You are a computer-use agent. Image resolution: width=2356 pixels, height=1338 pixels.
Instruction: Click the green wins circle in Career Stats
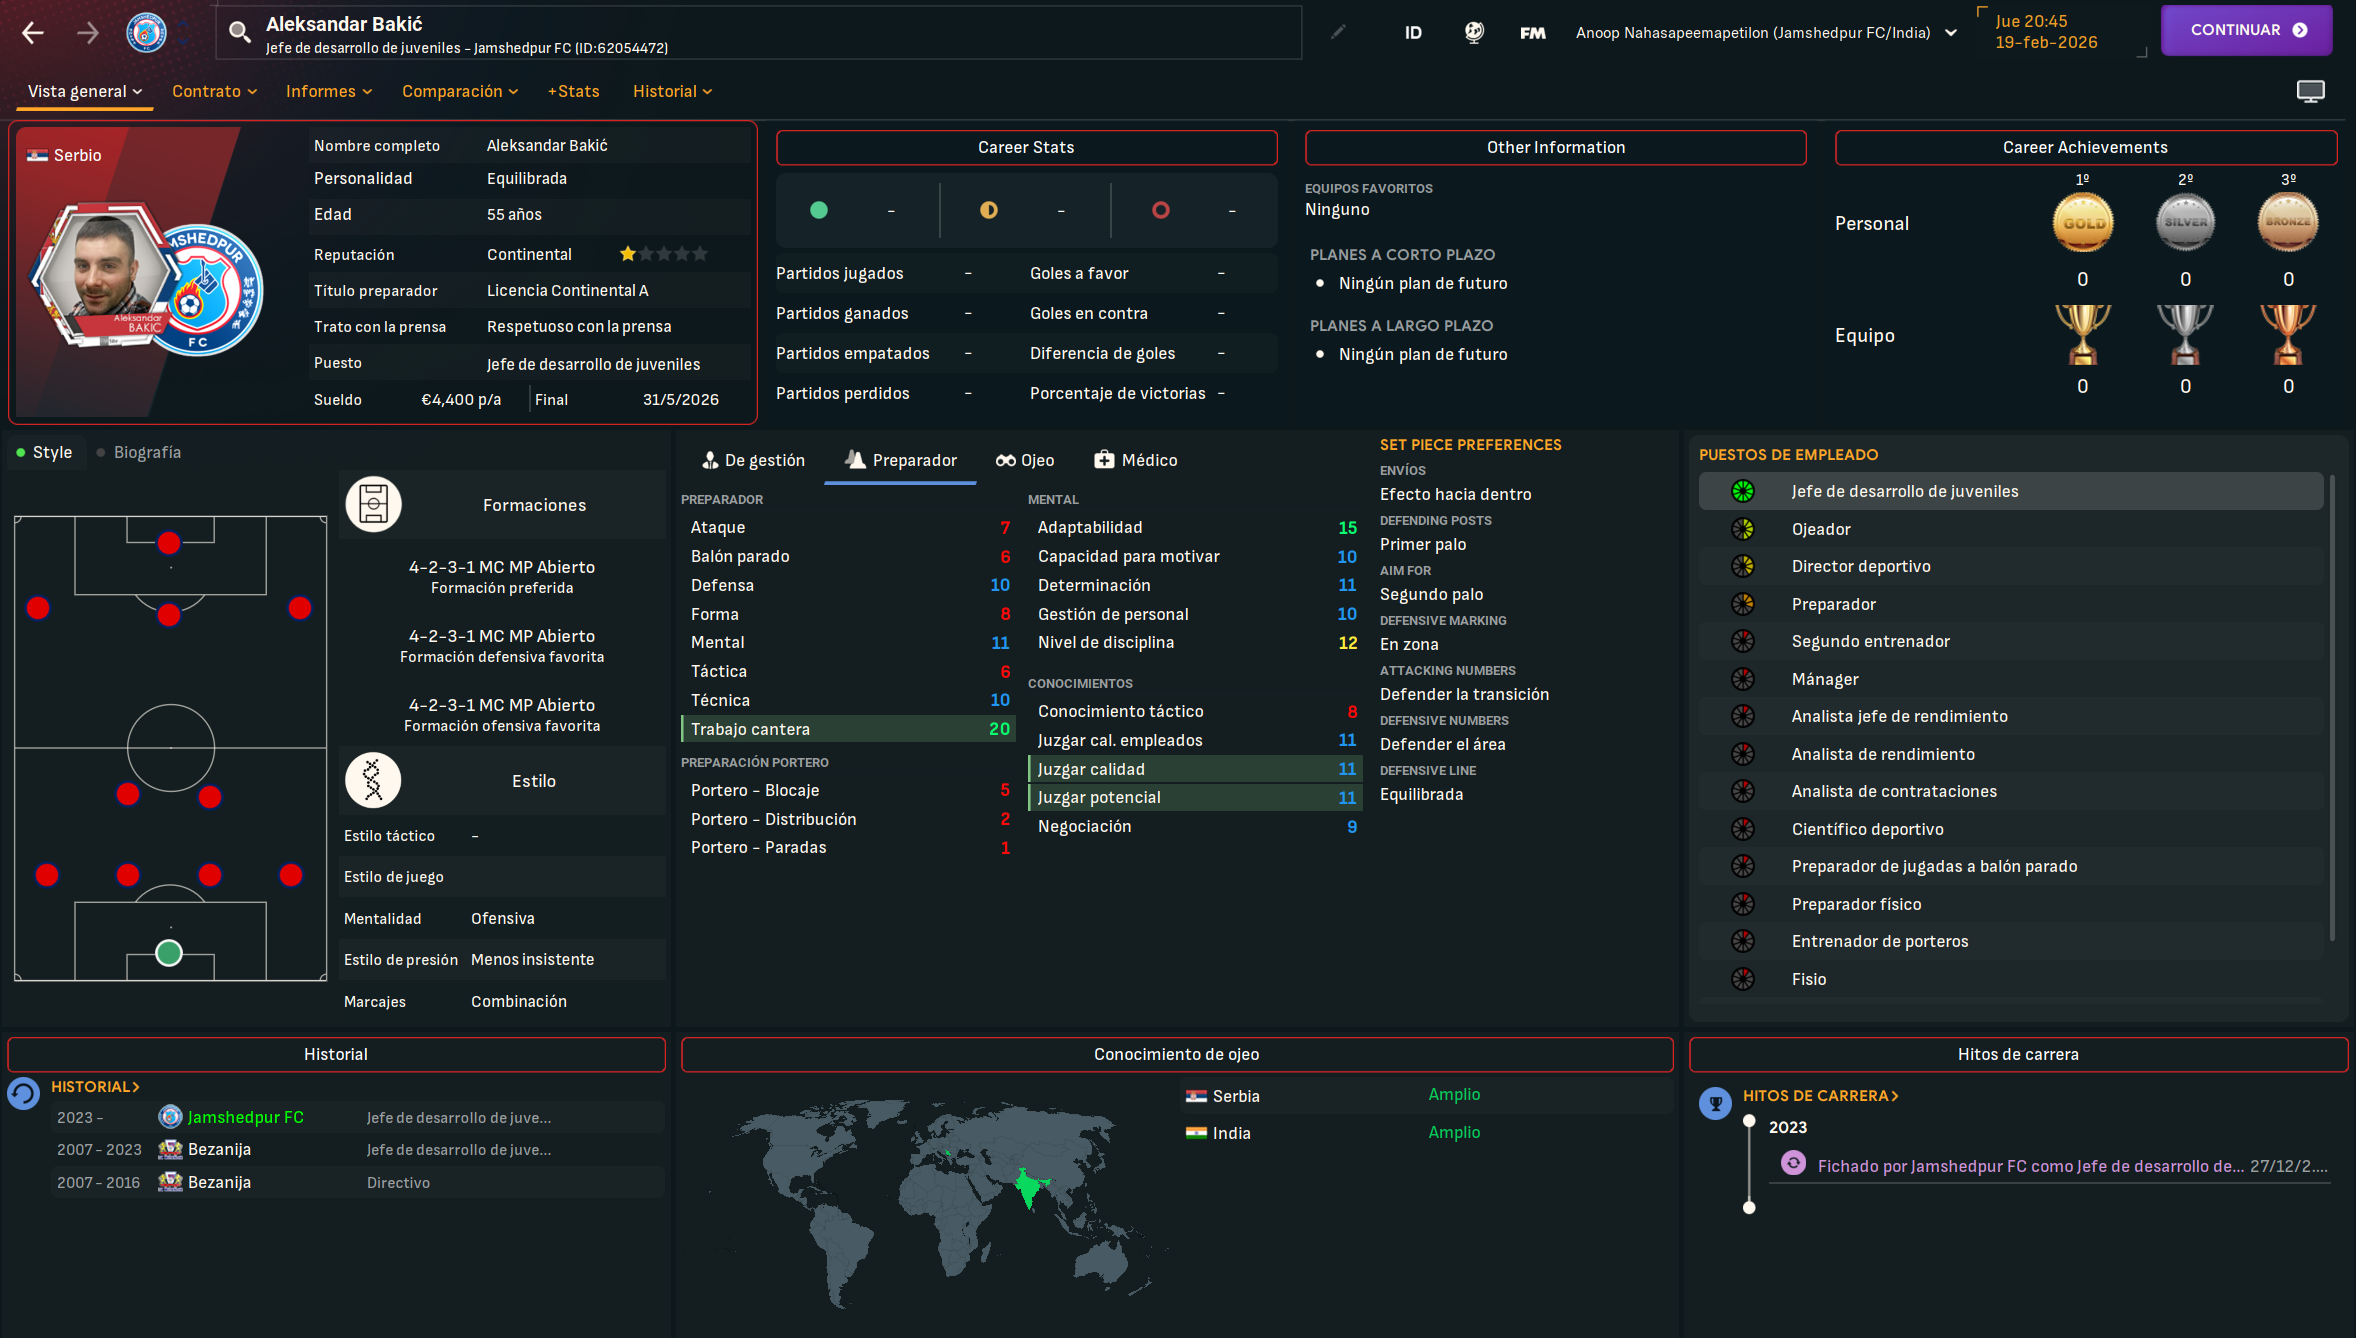point(818,210)
